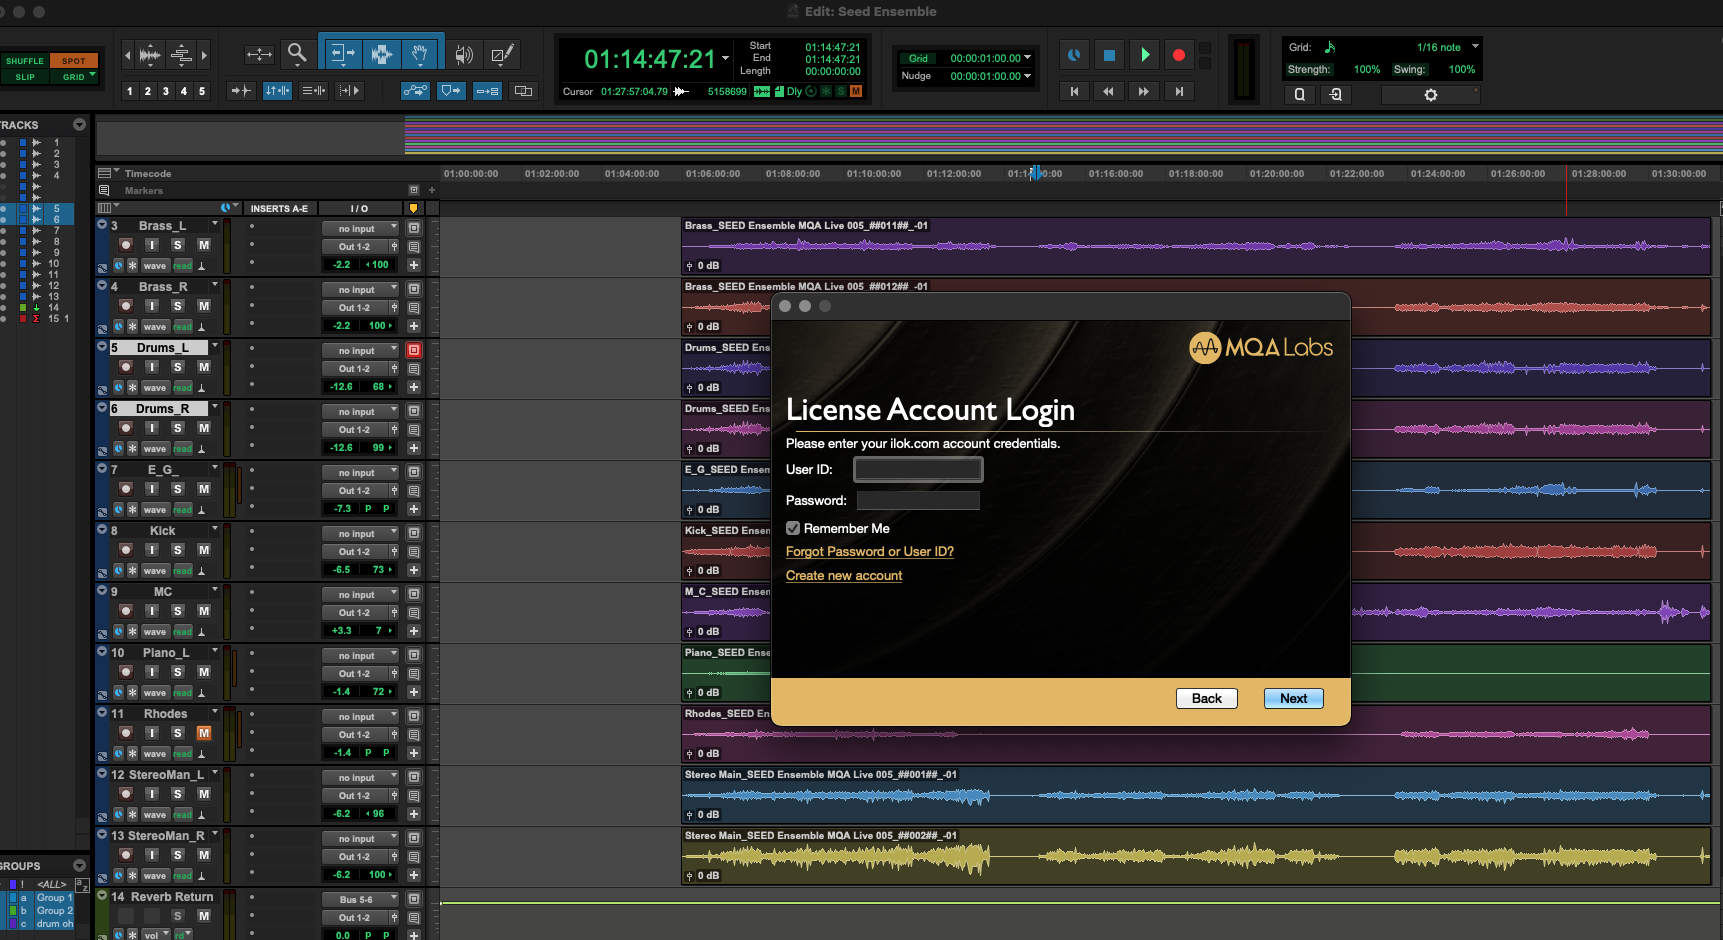Click the Fast Forward transport button

(1143, 91)
